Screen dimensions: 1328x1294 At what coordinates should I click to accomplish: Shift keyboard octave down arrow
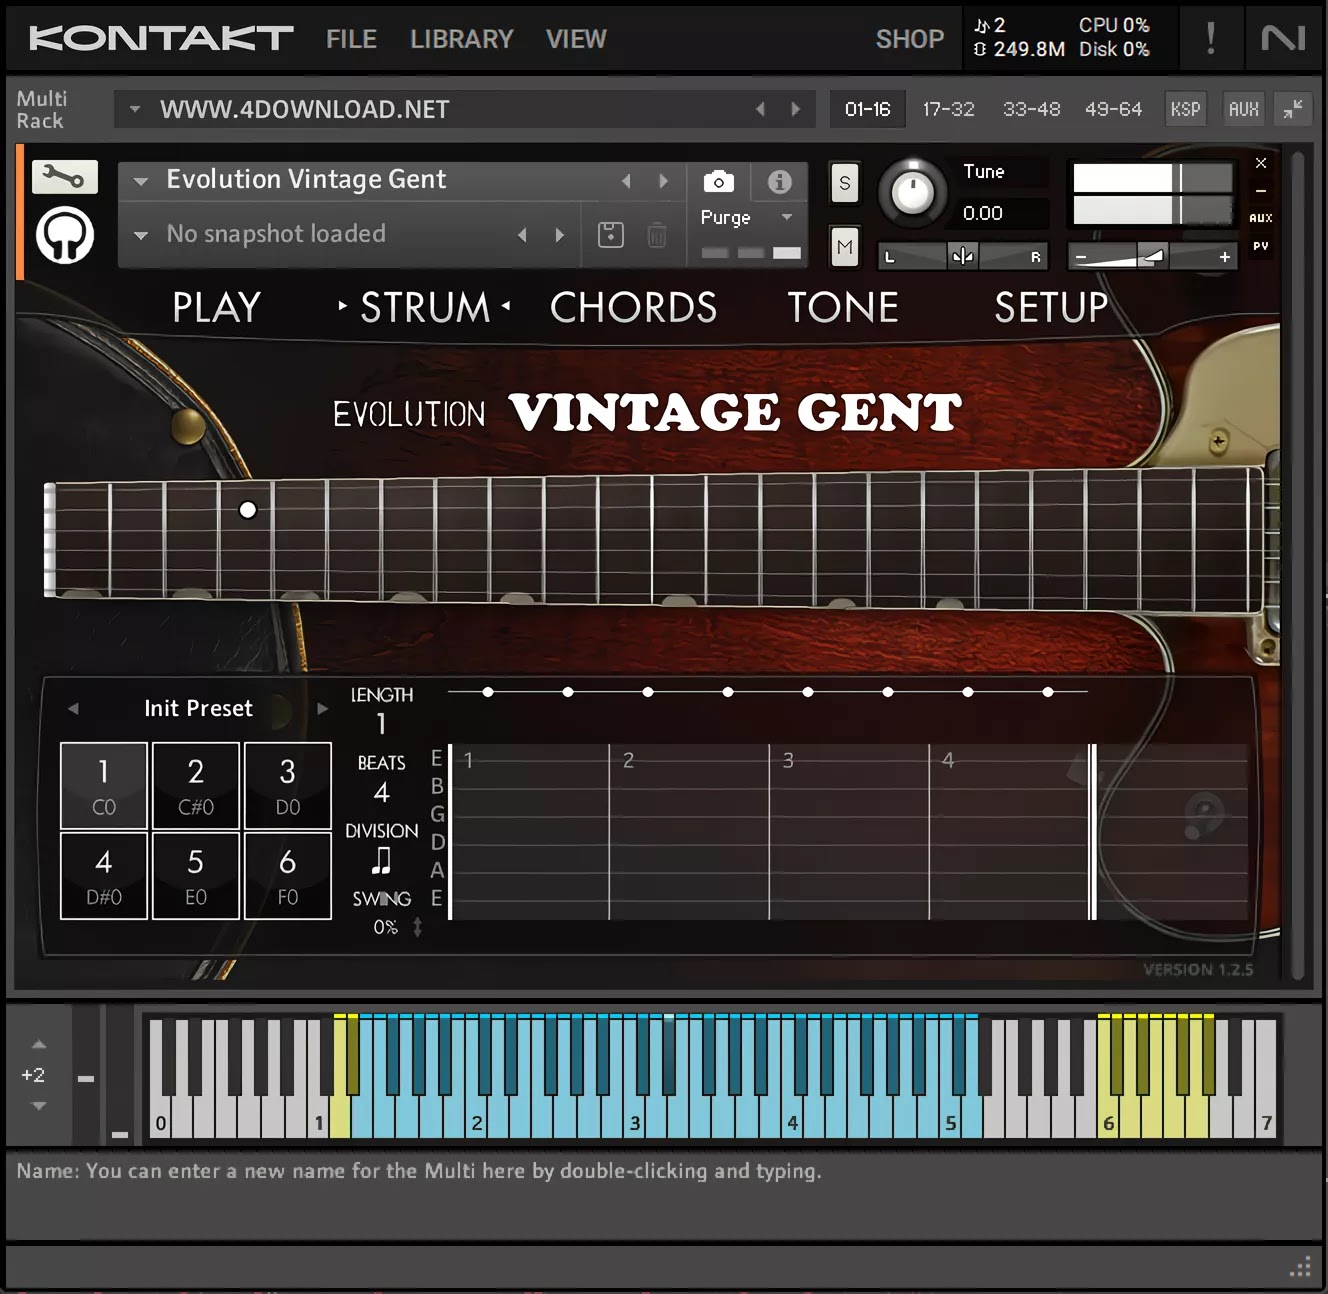coord(39,1106)
